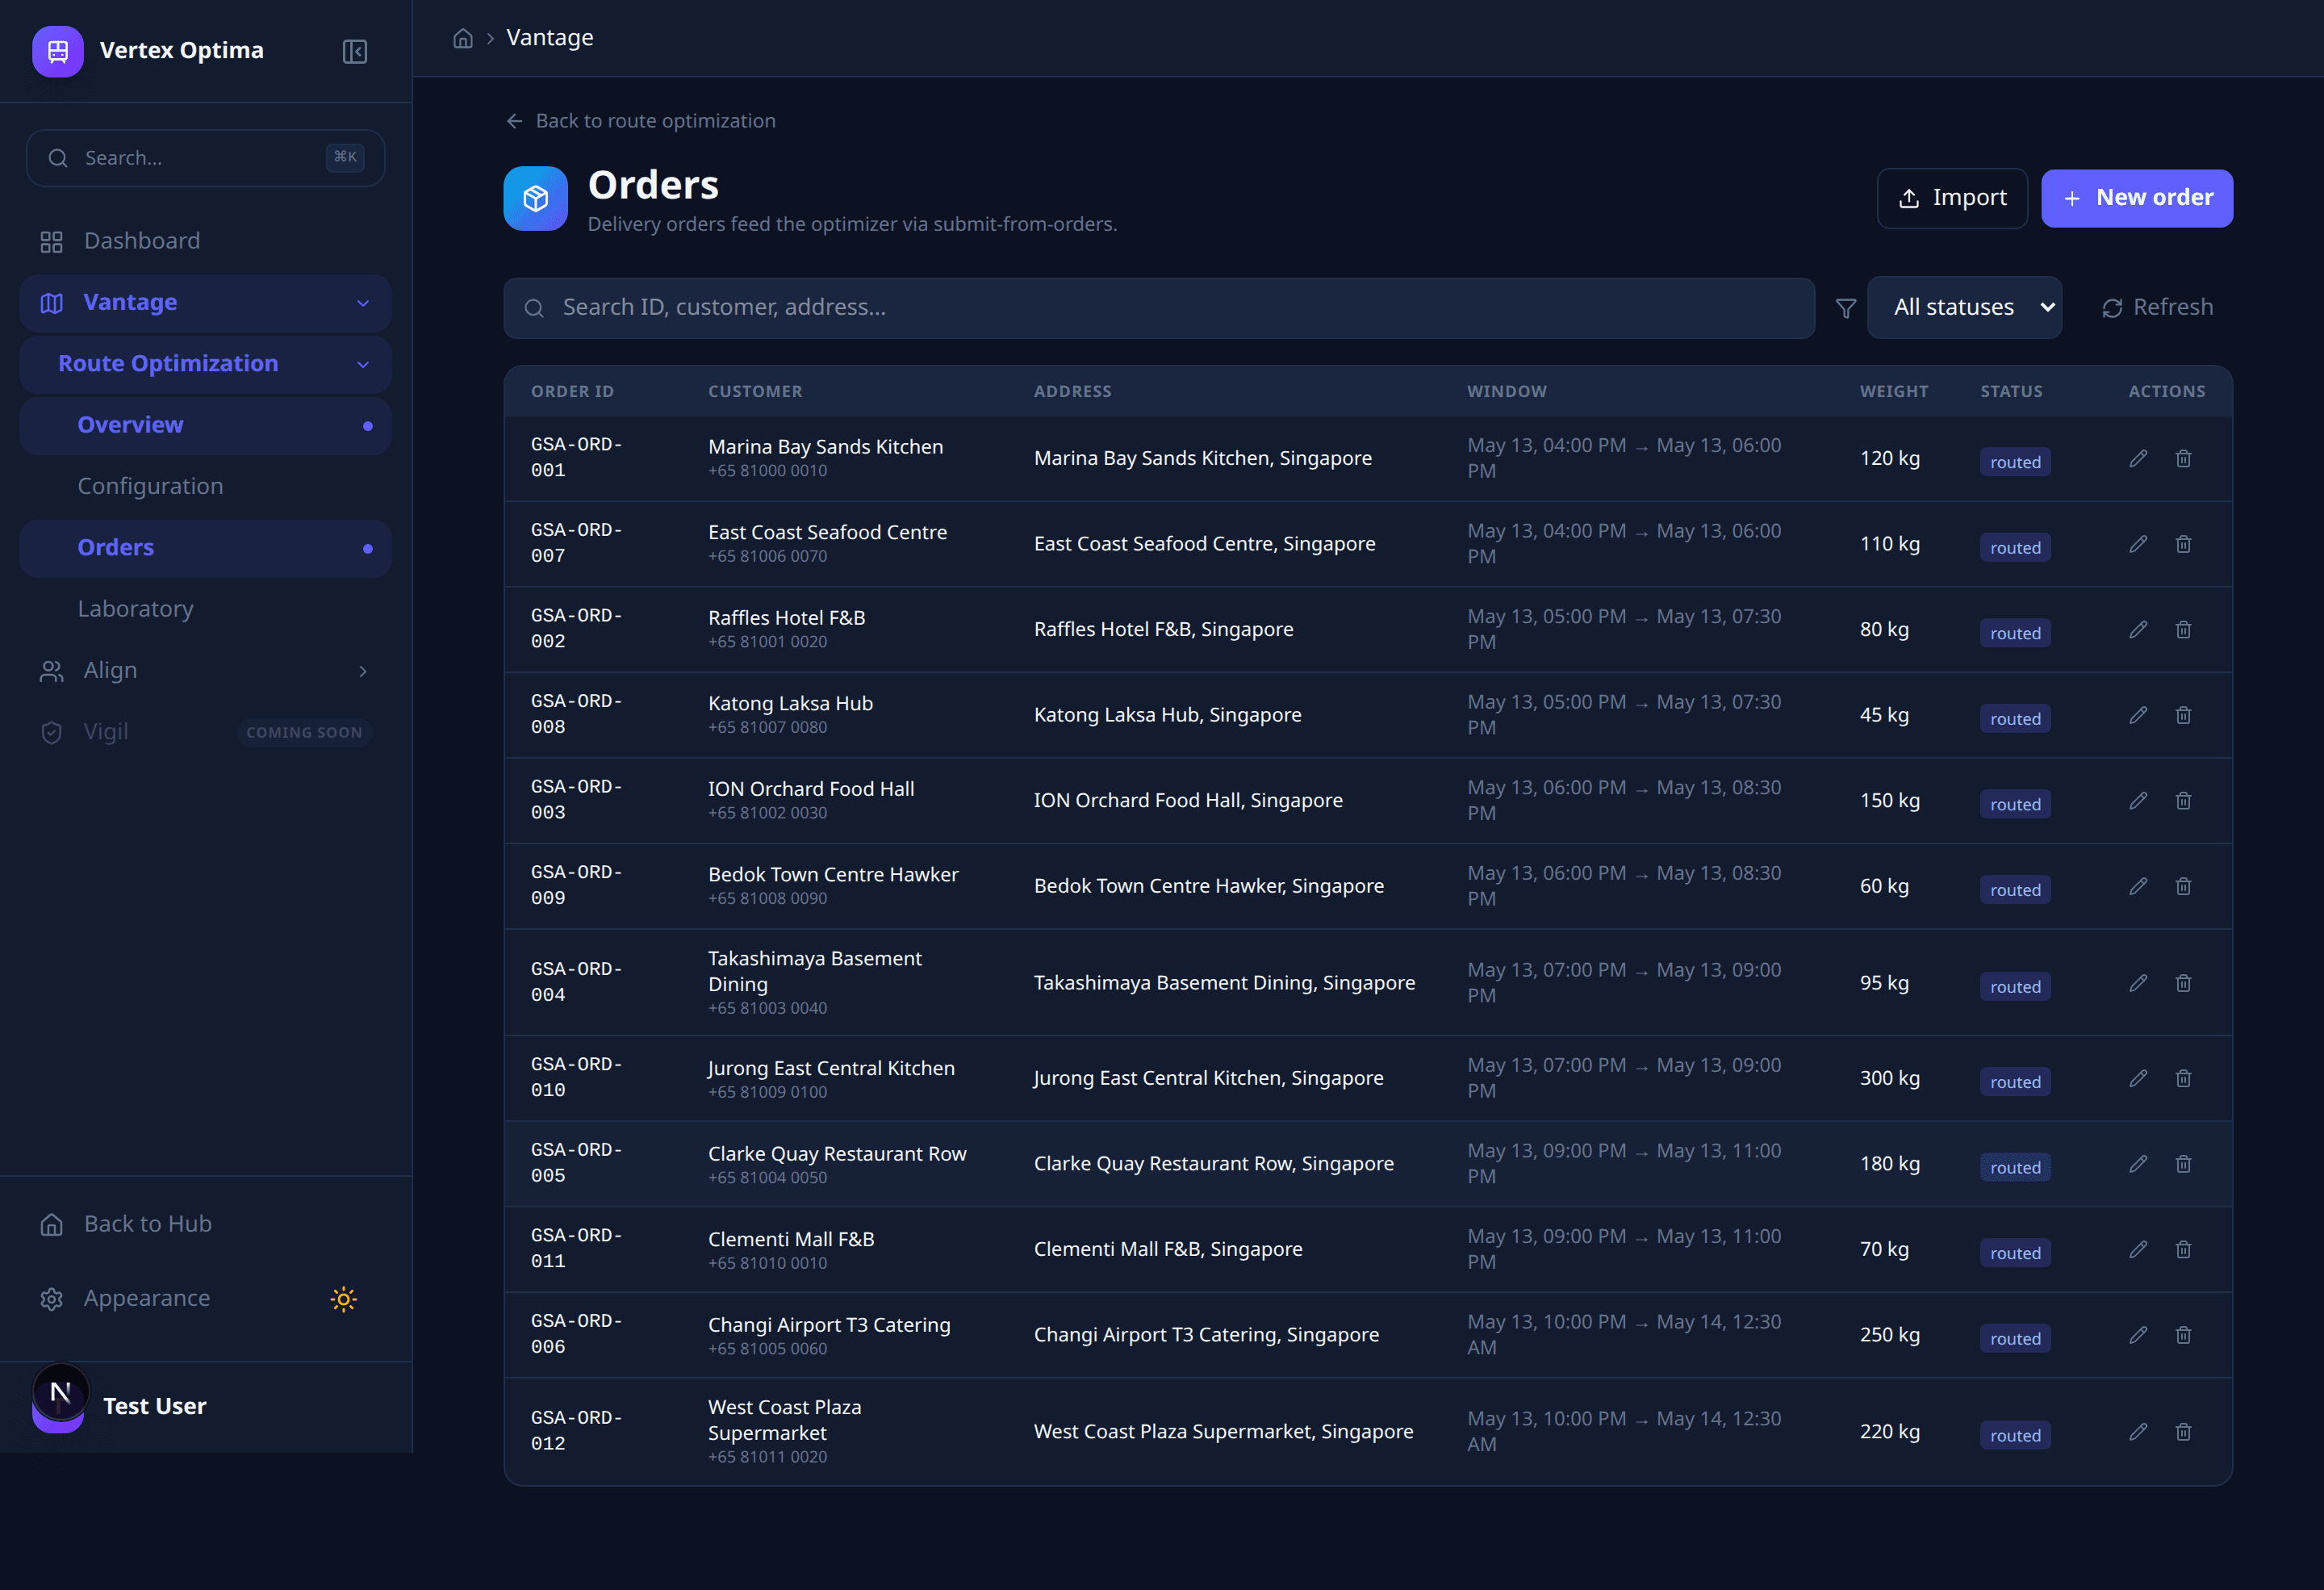The width and height of the screenshot is (2324, 1590).
Task: Delete order GSA-ORD-001 with trash icon
Action: coord(2183,458)
